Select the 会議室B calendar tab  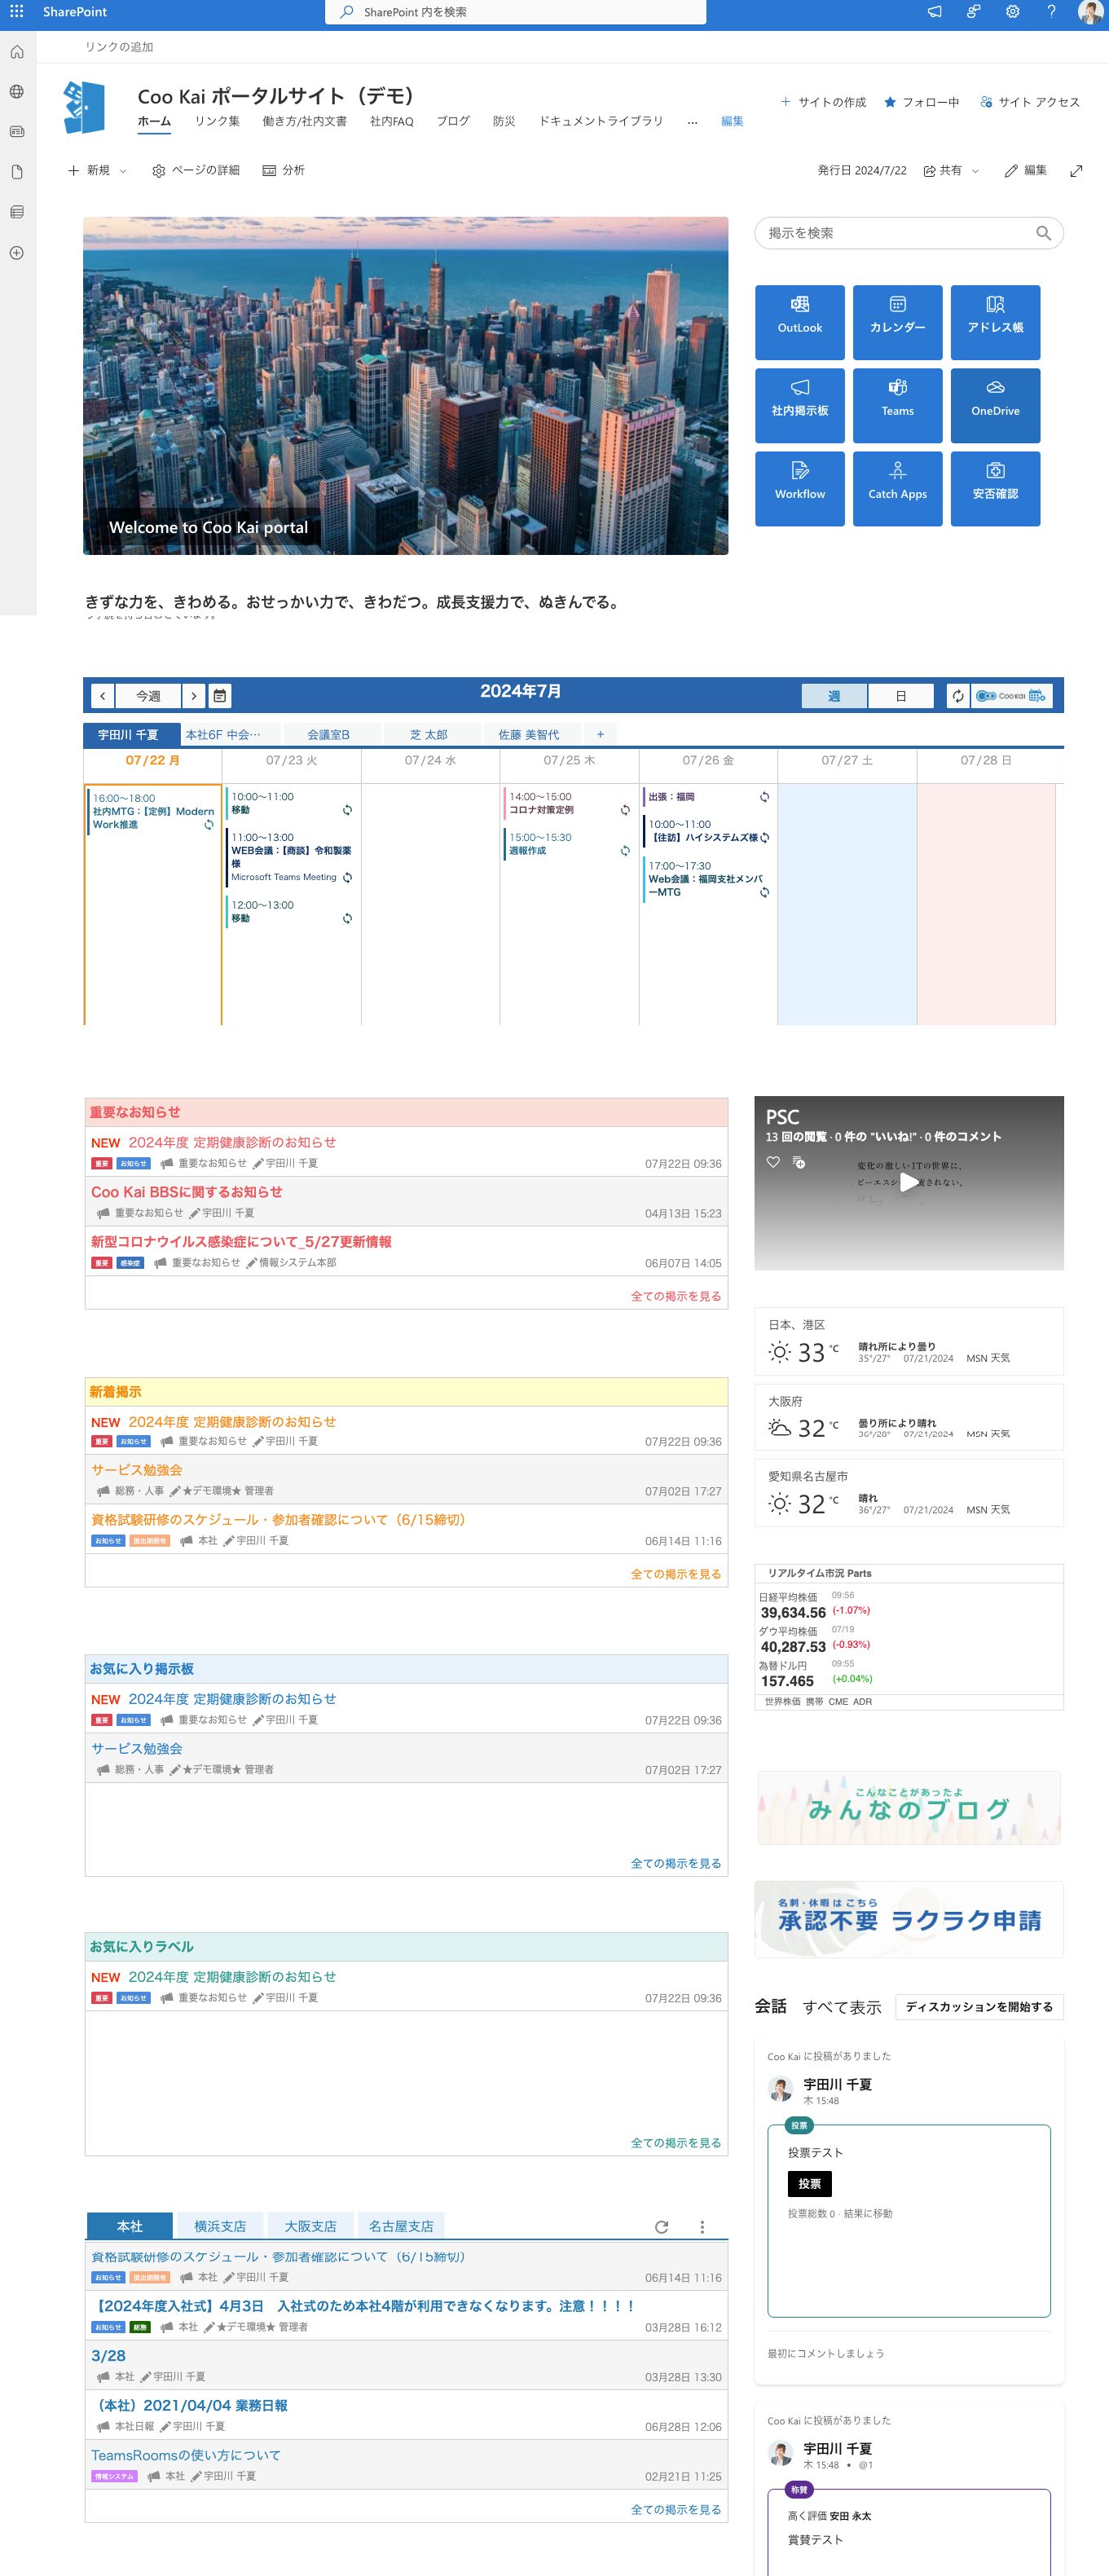click(328, 734)
